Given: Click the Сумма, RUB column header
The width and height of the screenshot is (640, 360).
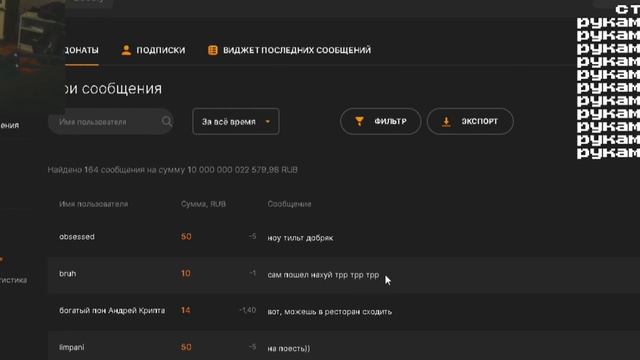Looking at the screenshot, I should (x=203, y=204).
